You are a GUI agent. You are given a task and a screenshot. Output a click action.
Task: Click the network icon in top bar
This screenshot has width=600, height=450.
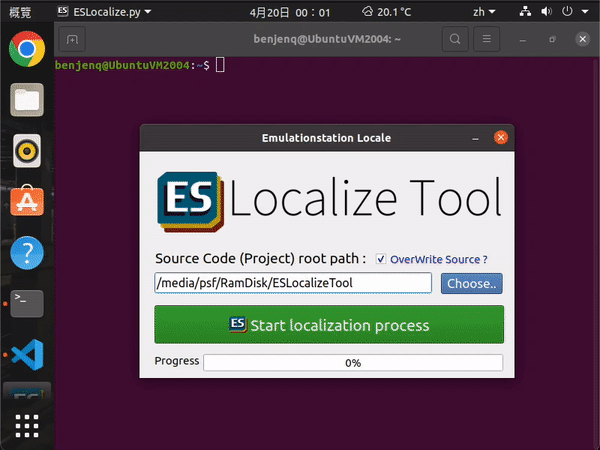coord(525,11)
